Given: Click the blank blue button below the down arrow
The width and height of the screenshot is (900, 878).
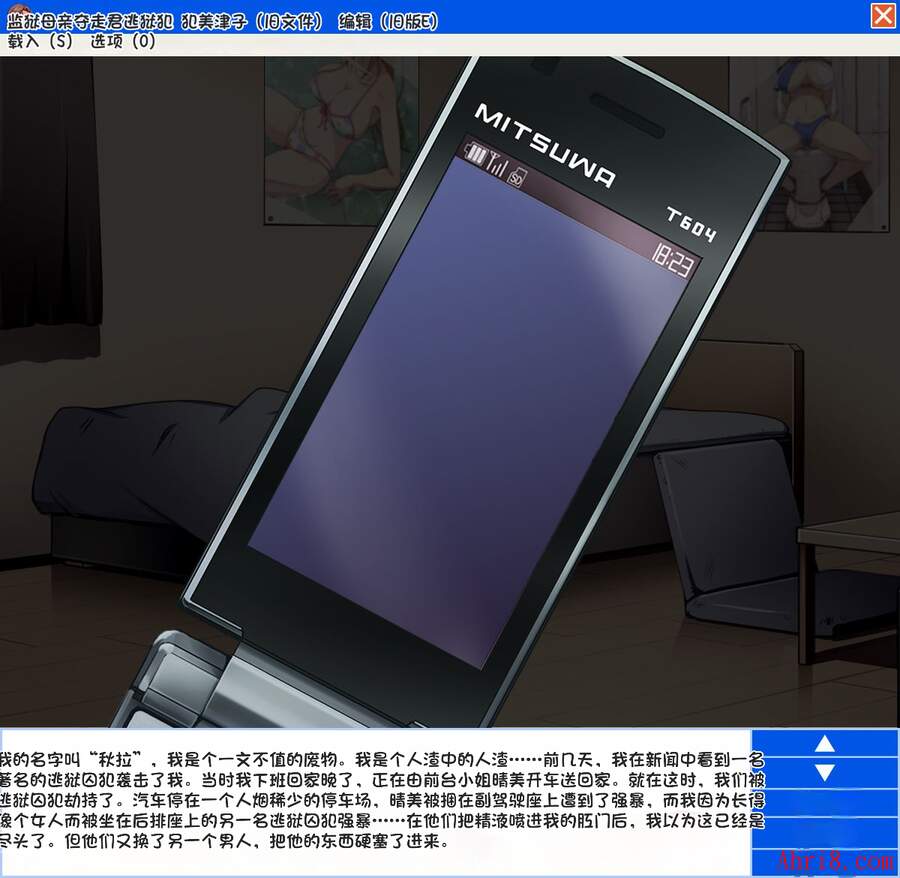Looking at the screenshot, I should (838, 803).
